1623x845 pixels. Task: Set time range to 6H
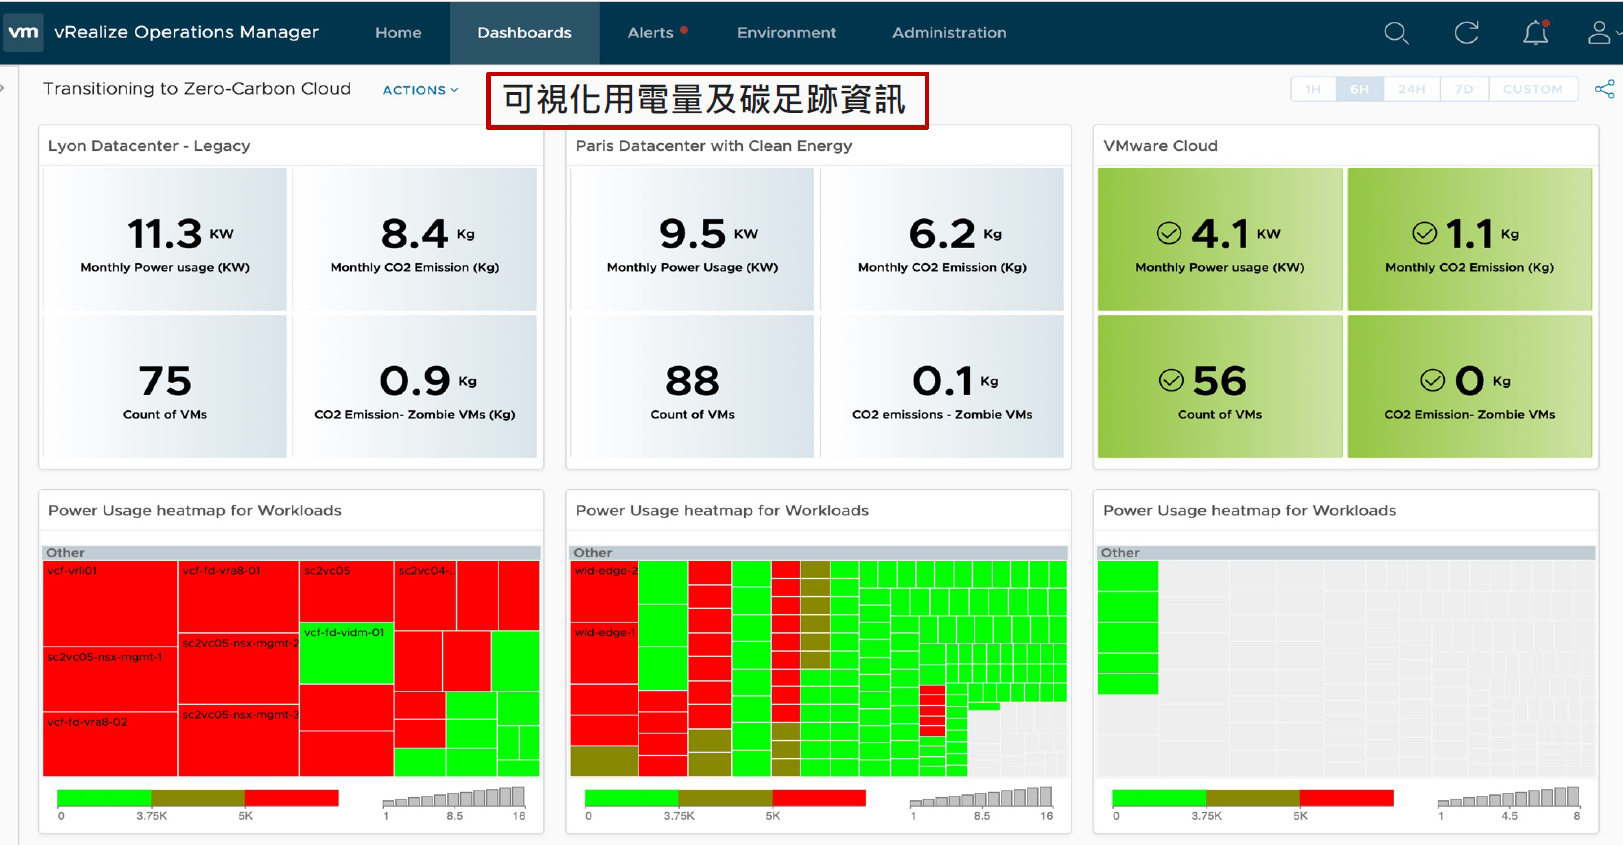coord(1359,89)
